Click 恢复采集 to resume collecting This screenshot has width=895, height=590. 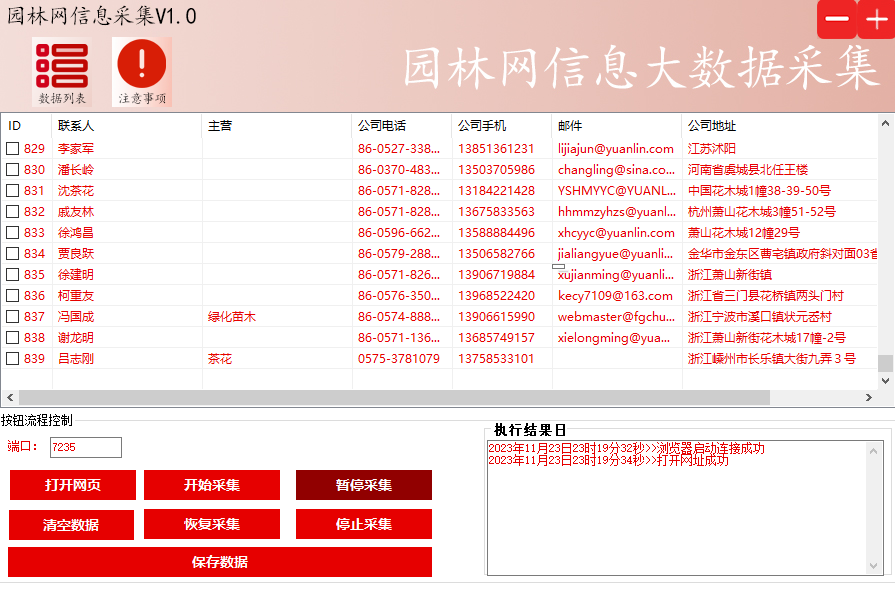click(213, 523)
